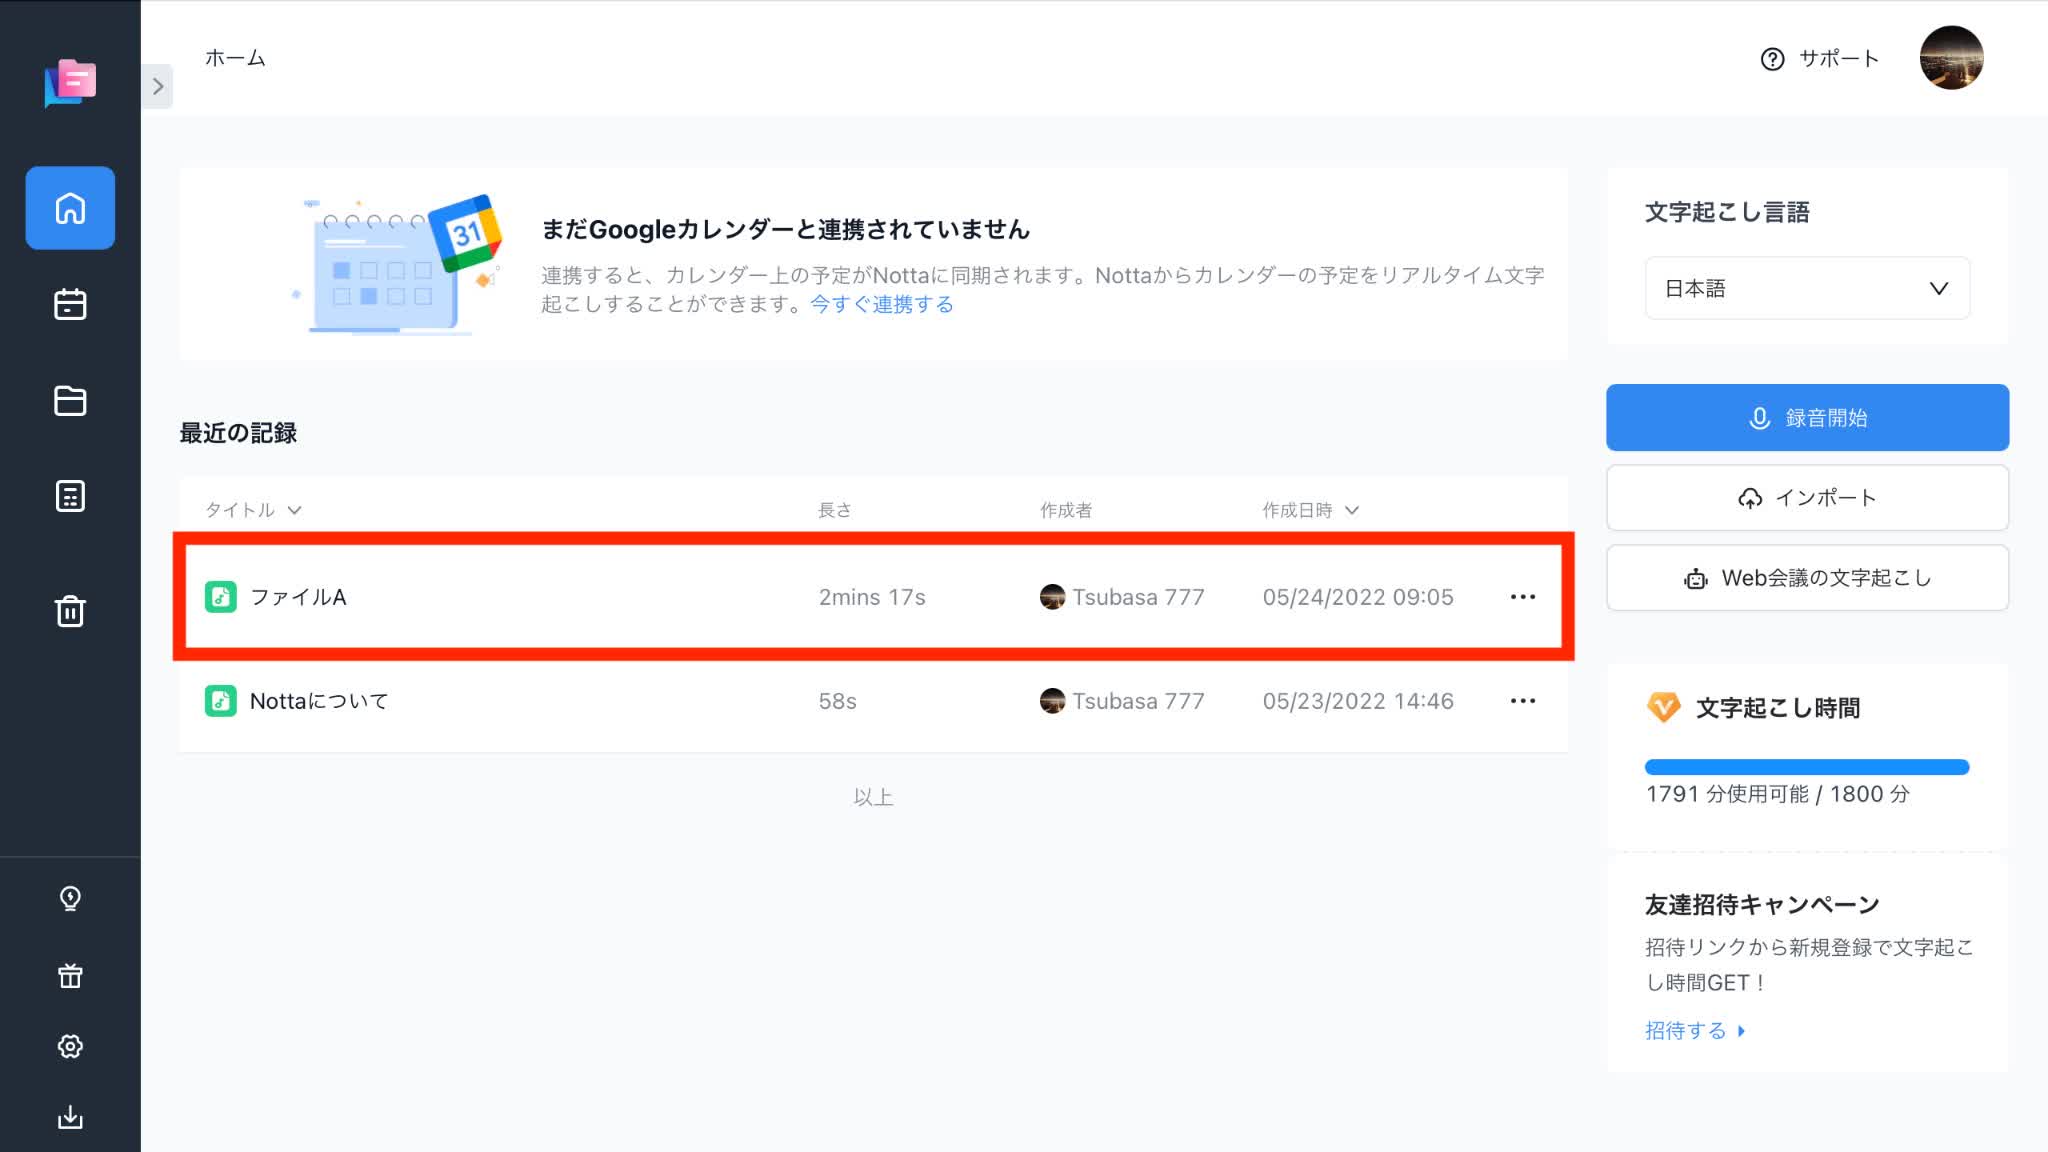Click the download app icon in the sidebar
The image size is (2048, 1152).
click(x=70, y=1117)
